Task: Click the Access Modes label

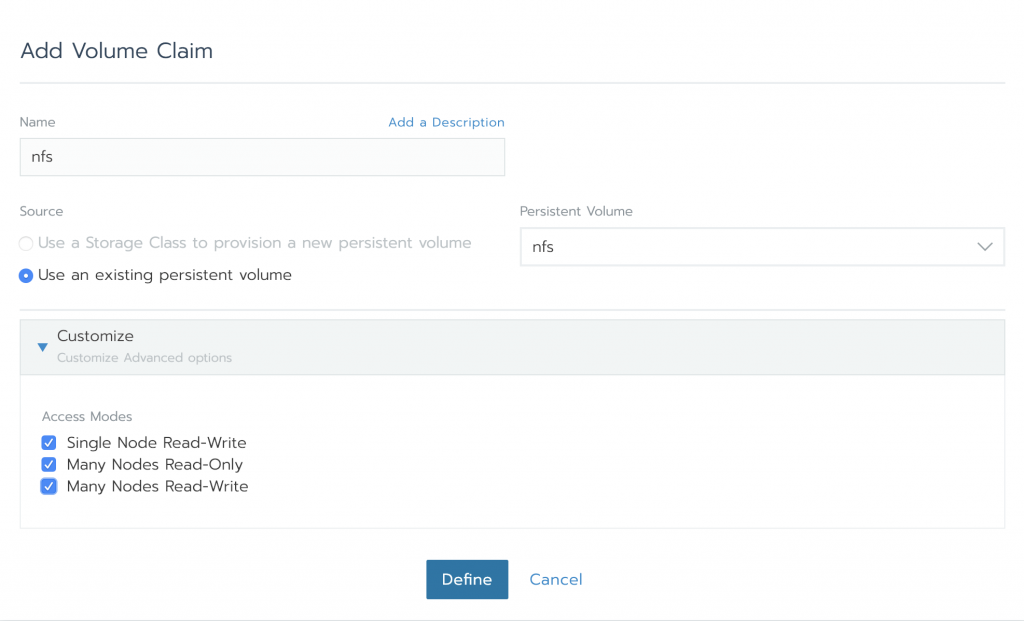Action: (x=87, y=417)
